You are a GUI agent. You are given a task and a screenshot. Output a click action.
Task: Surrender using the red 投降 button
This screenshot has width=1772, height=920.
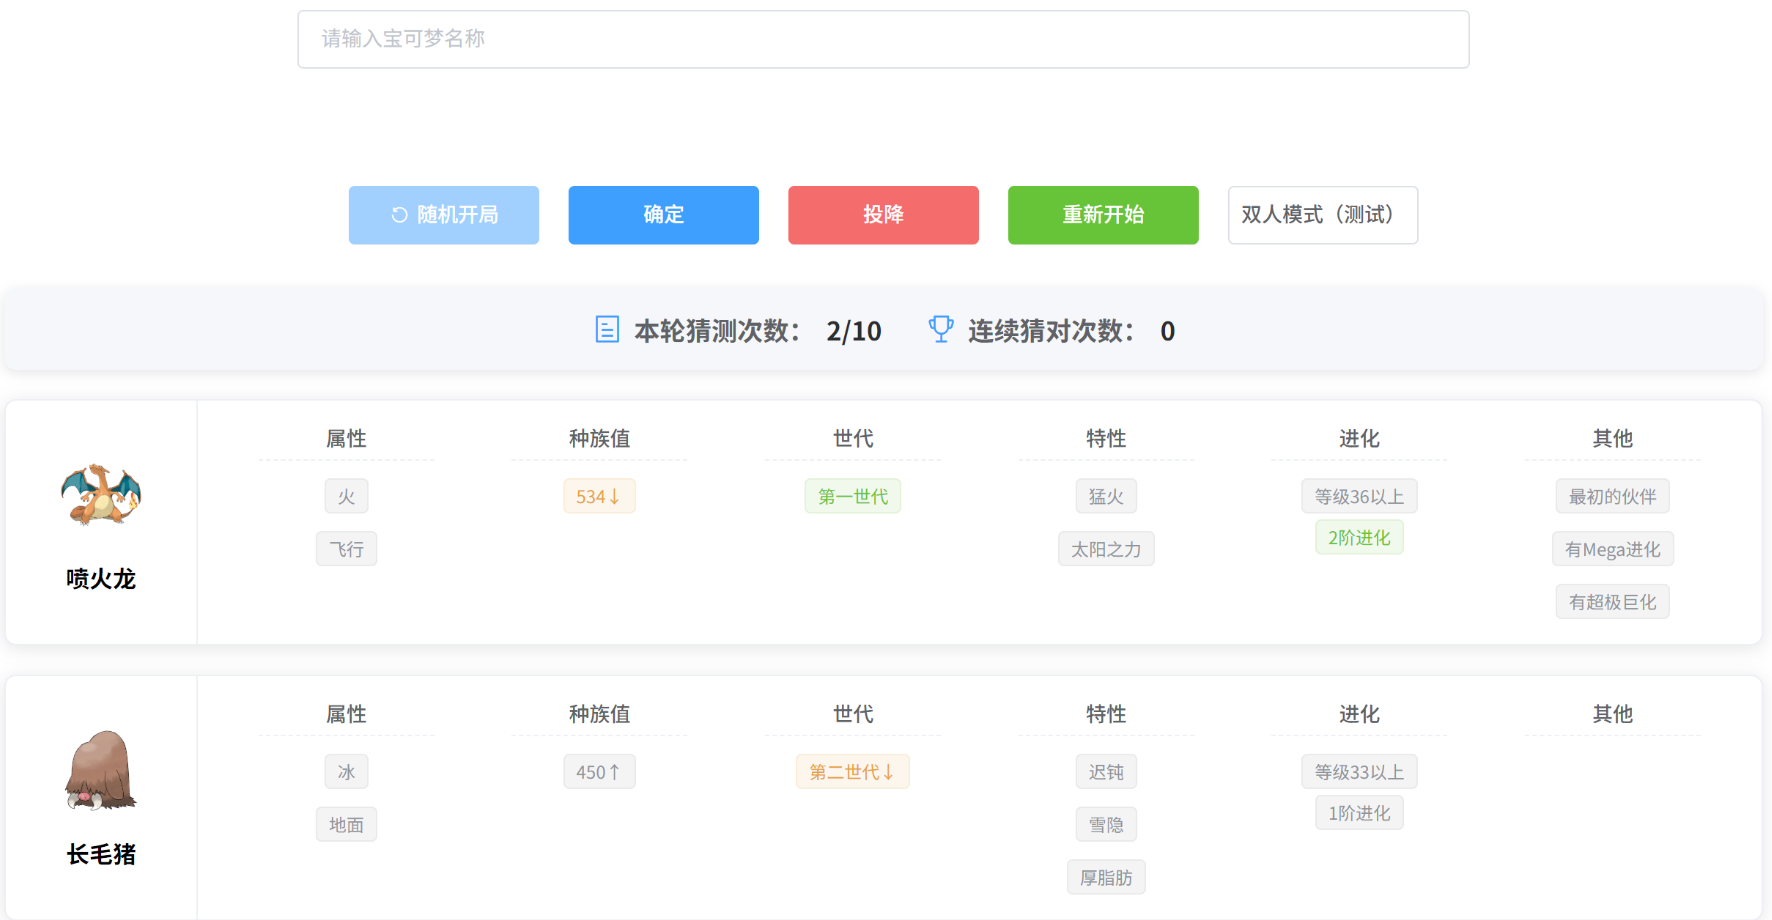[883, 215]
